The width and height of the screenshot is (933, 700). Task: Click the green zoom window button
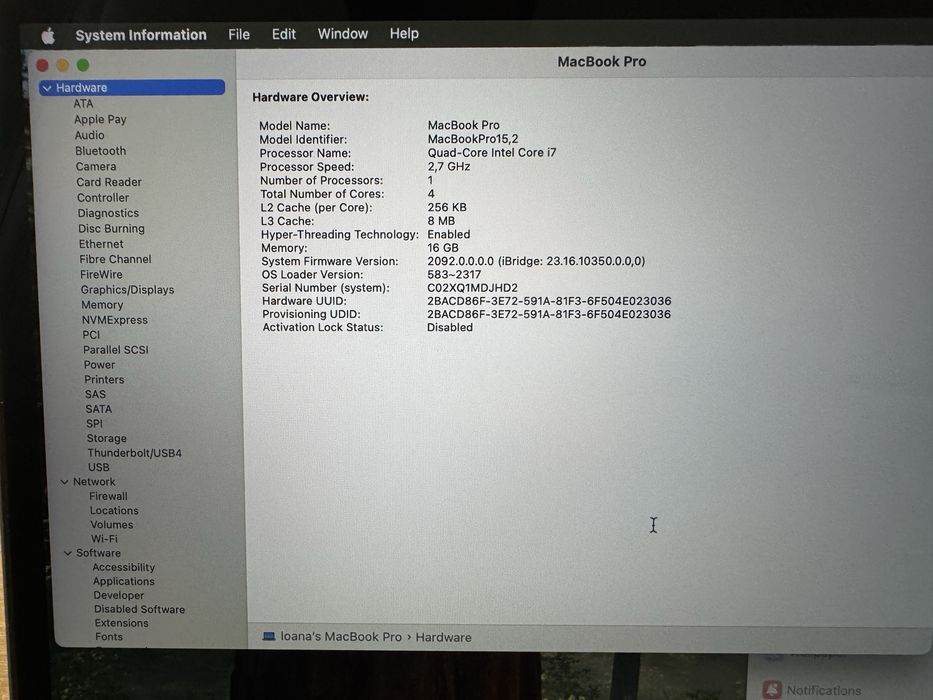[83, 65]
